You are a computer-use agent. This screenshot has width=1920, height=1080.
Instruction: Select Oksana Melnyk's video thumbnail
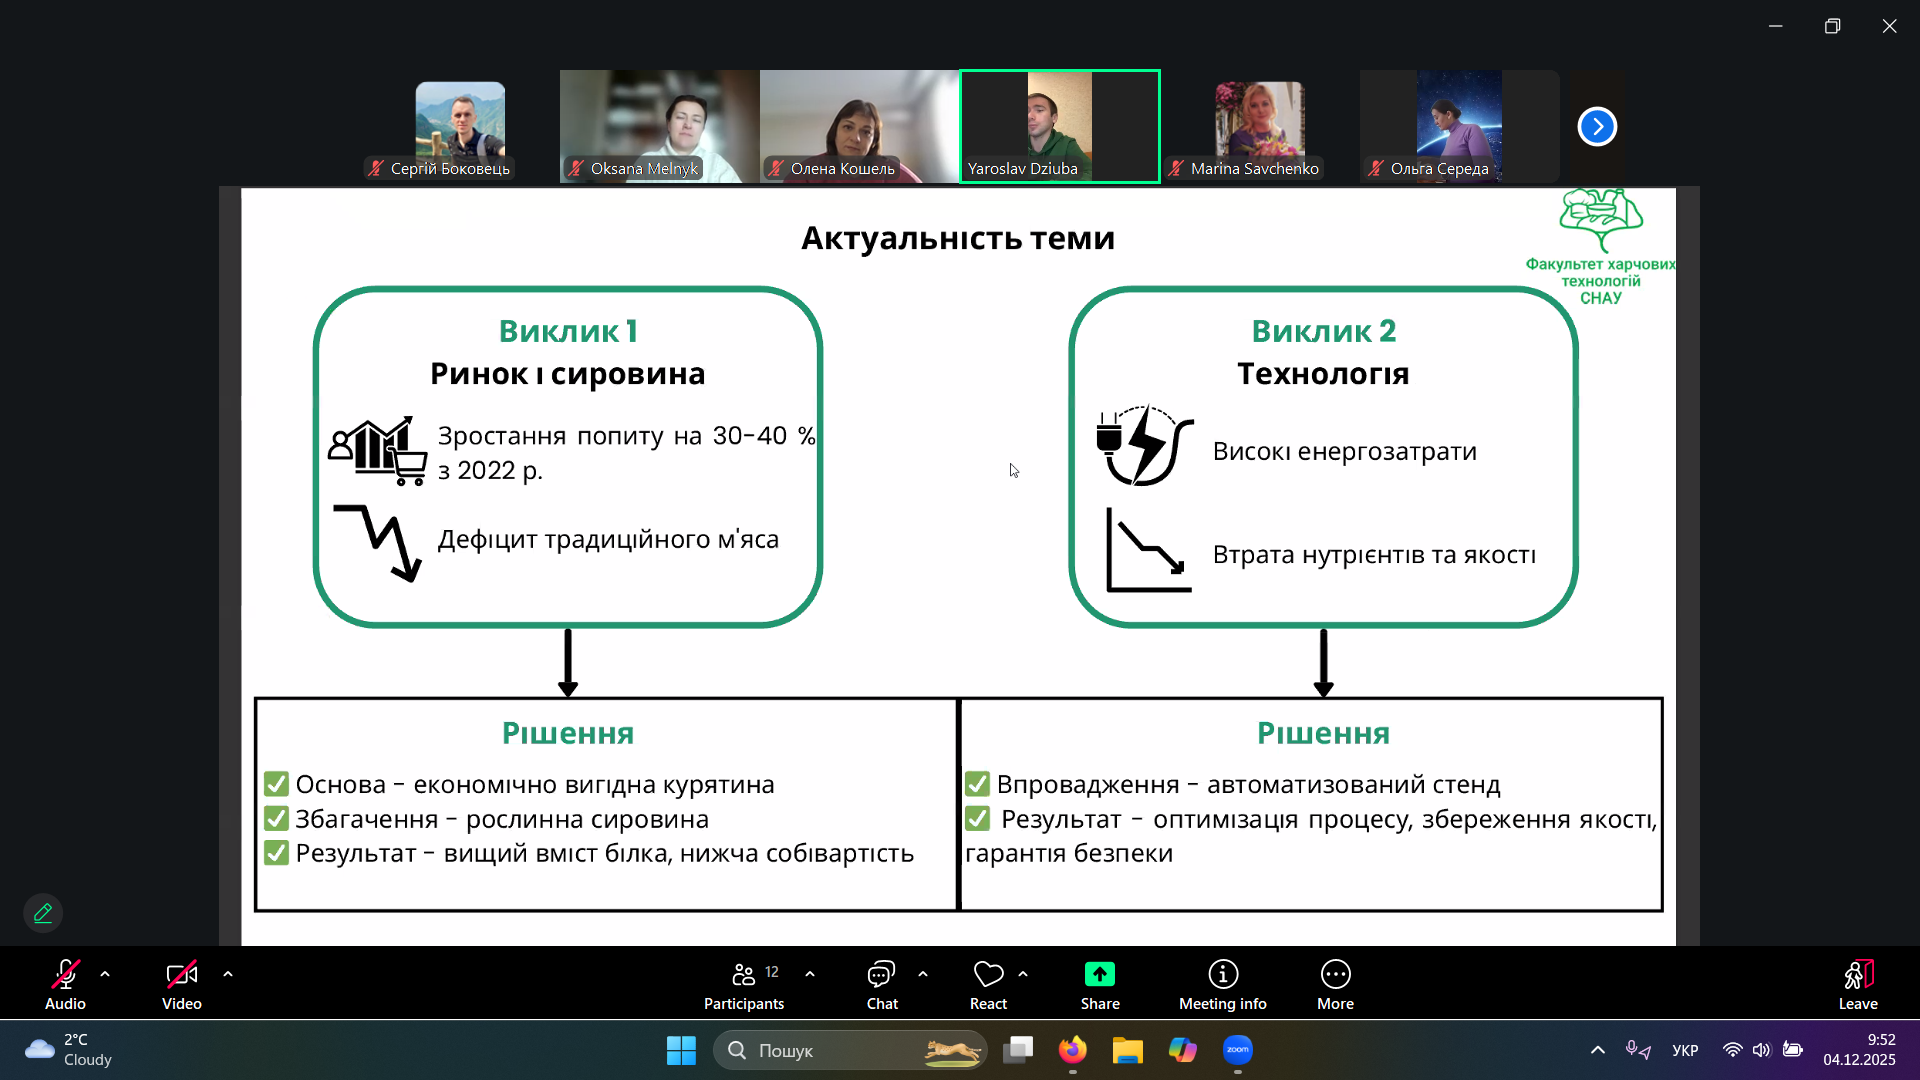(x=659, y=126)
